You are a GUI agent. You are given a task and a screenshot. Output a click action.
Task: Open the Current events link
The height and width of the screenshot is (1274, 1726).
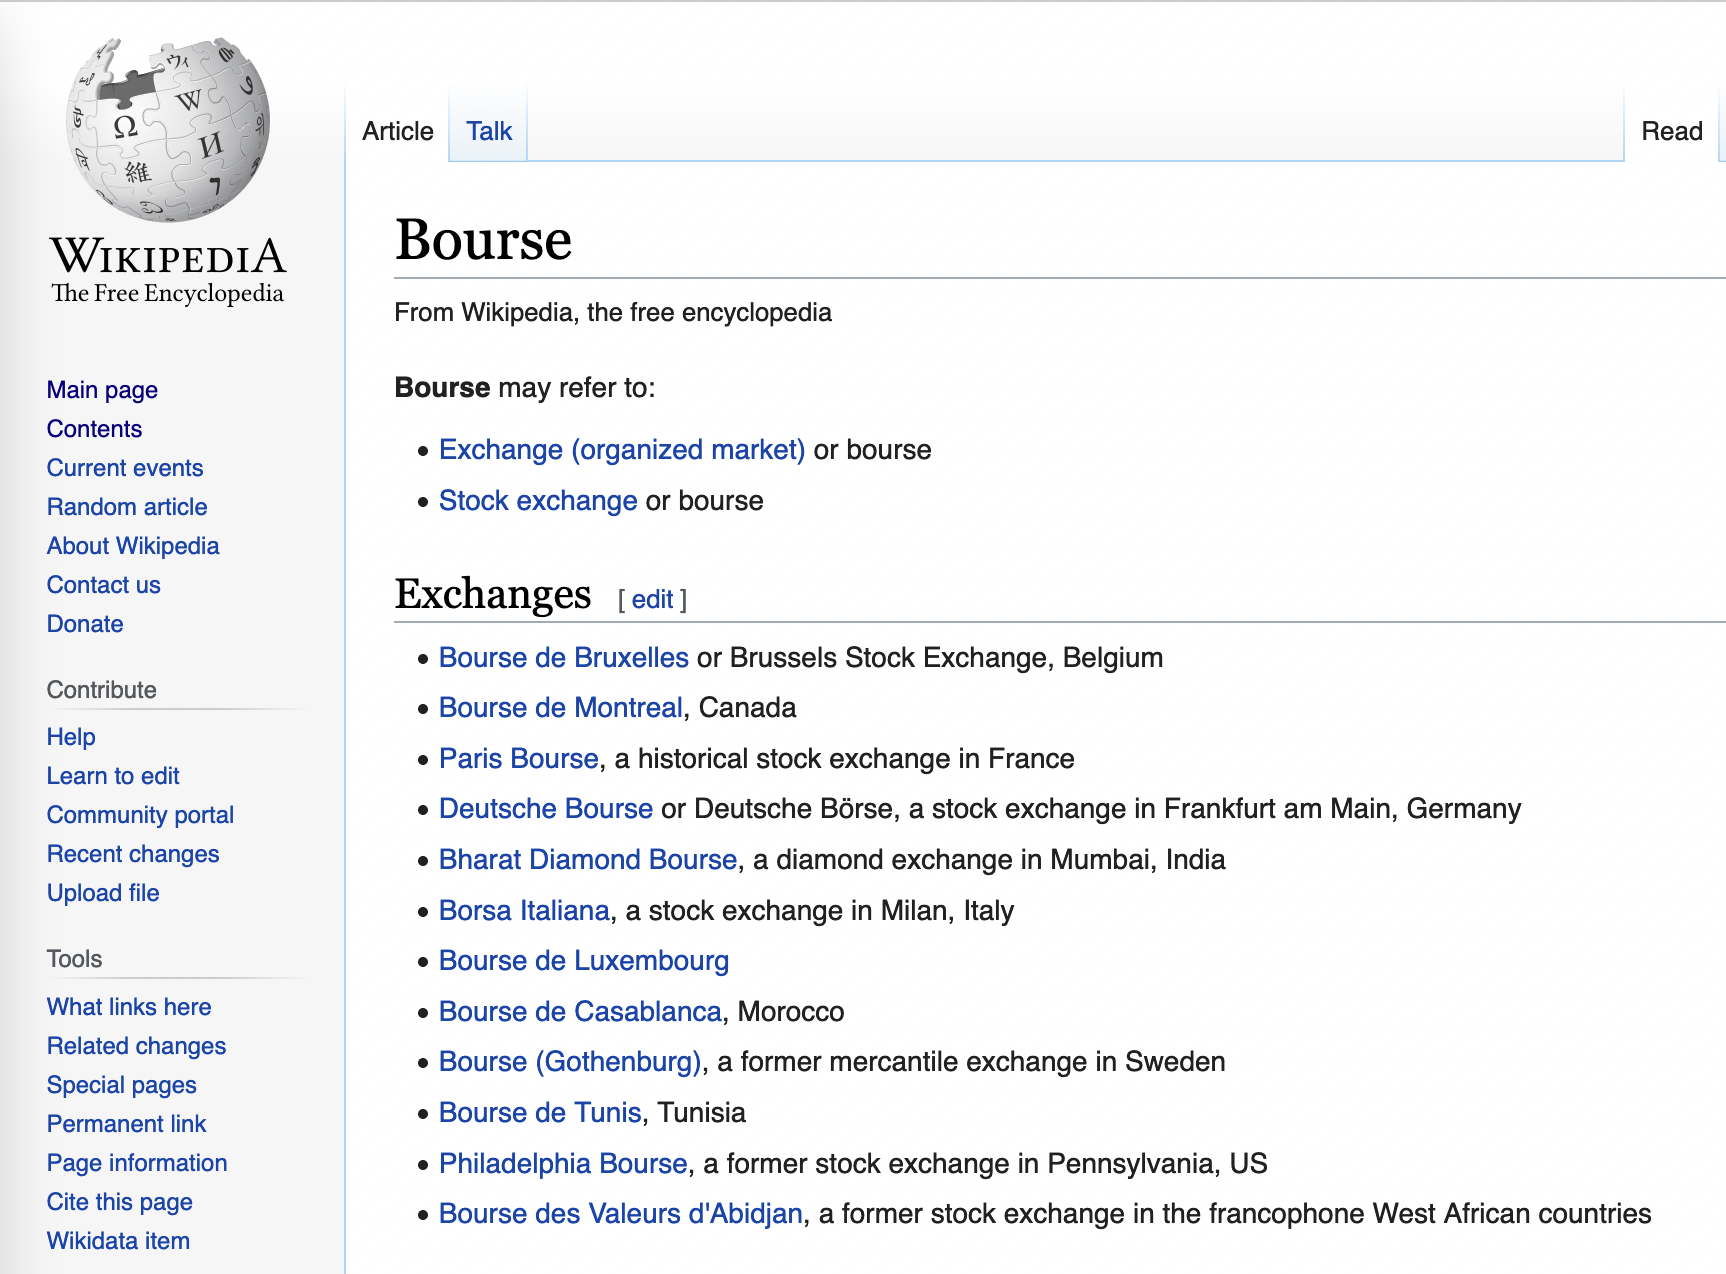125,468
